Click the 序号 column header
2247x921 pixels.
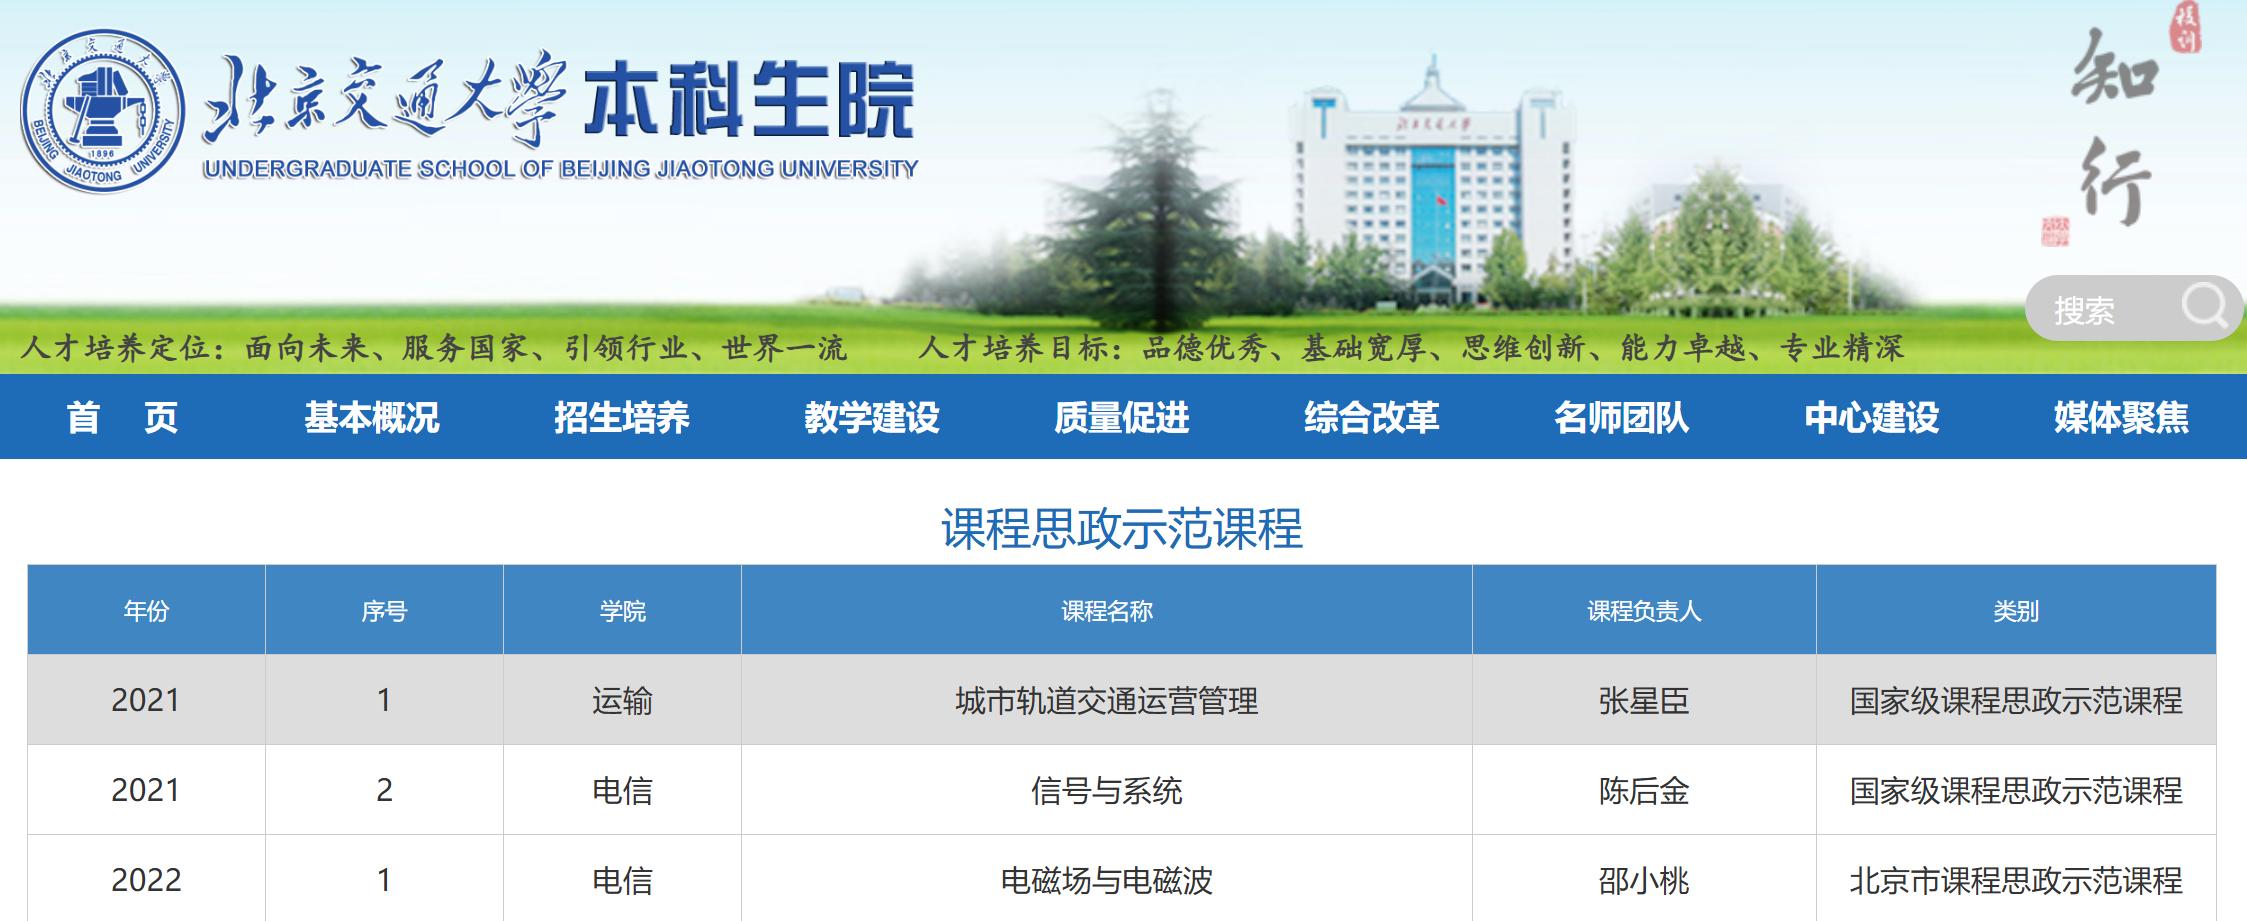[384, 610]
